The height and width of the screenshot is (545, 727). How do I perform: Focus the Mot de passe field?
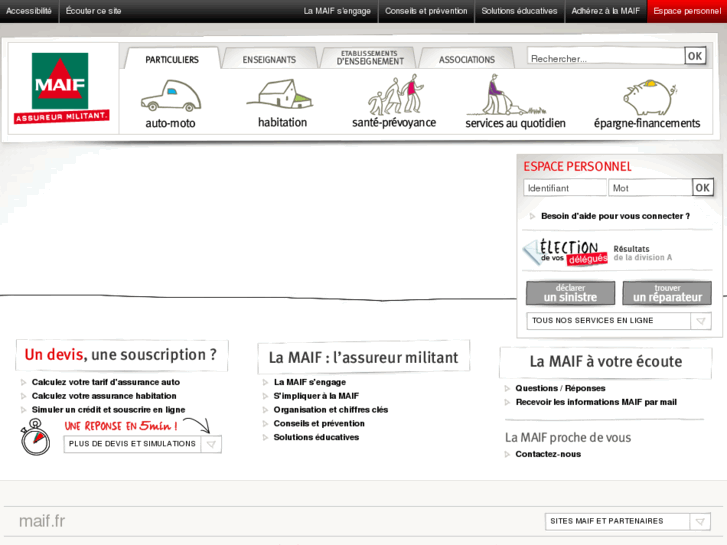[x=650, y=188]
